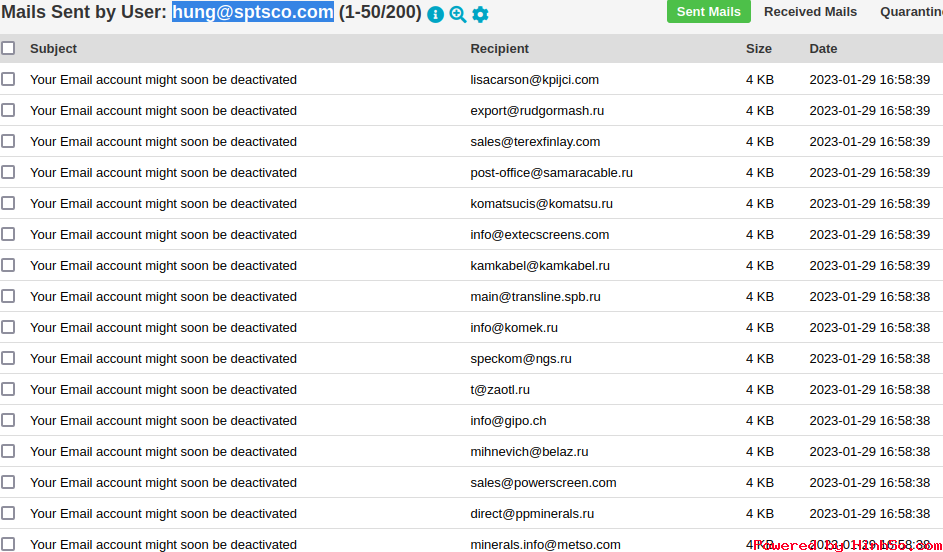Open the Quarantine tab
This screenshot has height=552, width=943.
pos(911,11)
